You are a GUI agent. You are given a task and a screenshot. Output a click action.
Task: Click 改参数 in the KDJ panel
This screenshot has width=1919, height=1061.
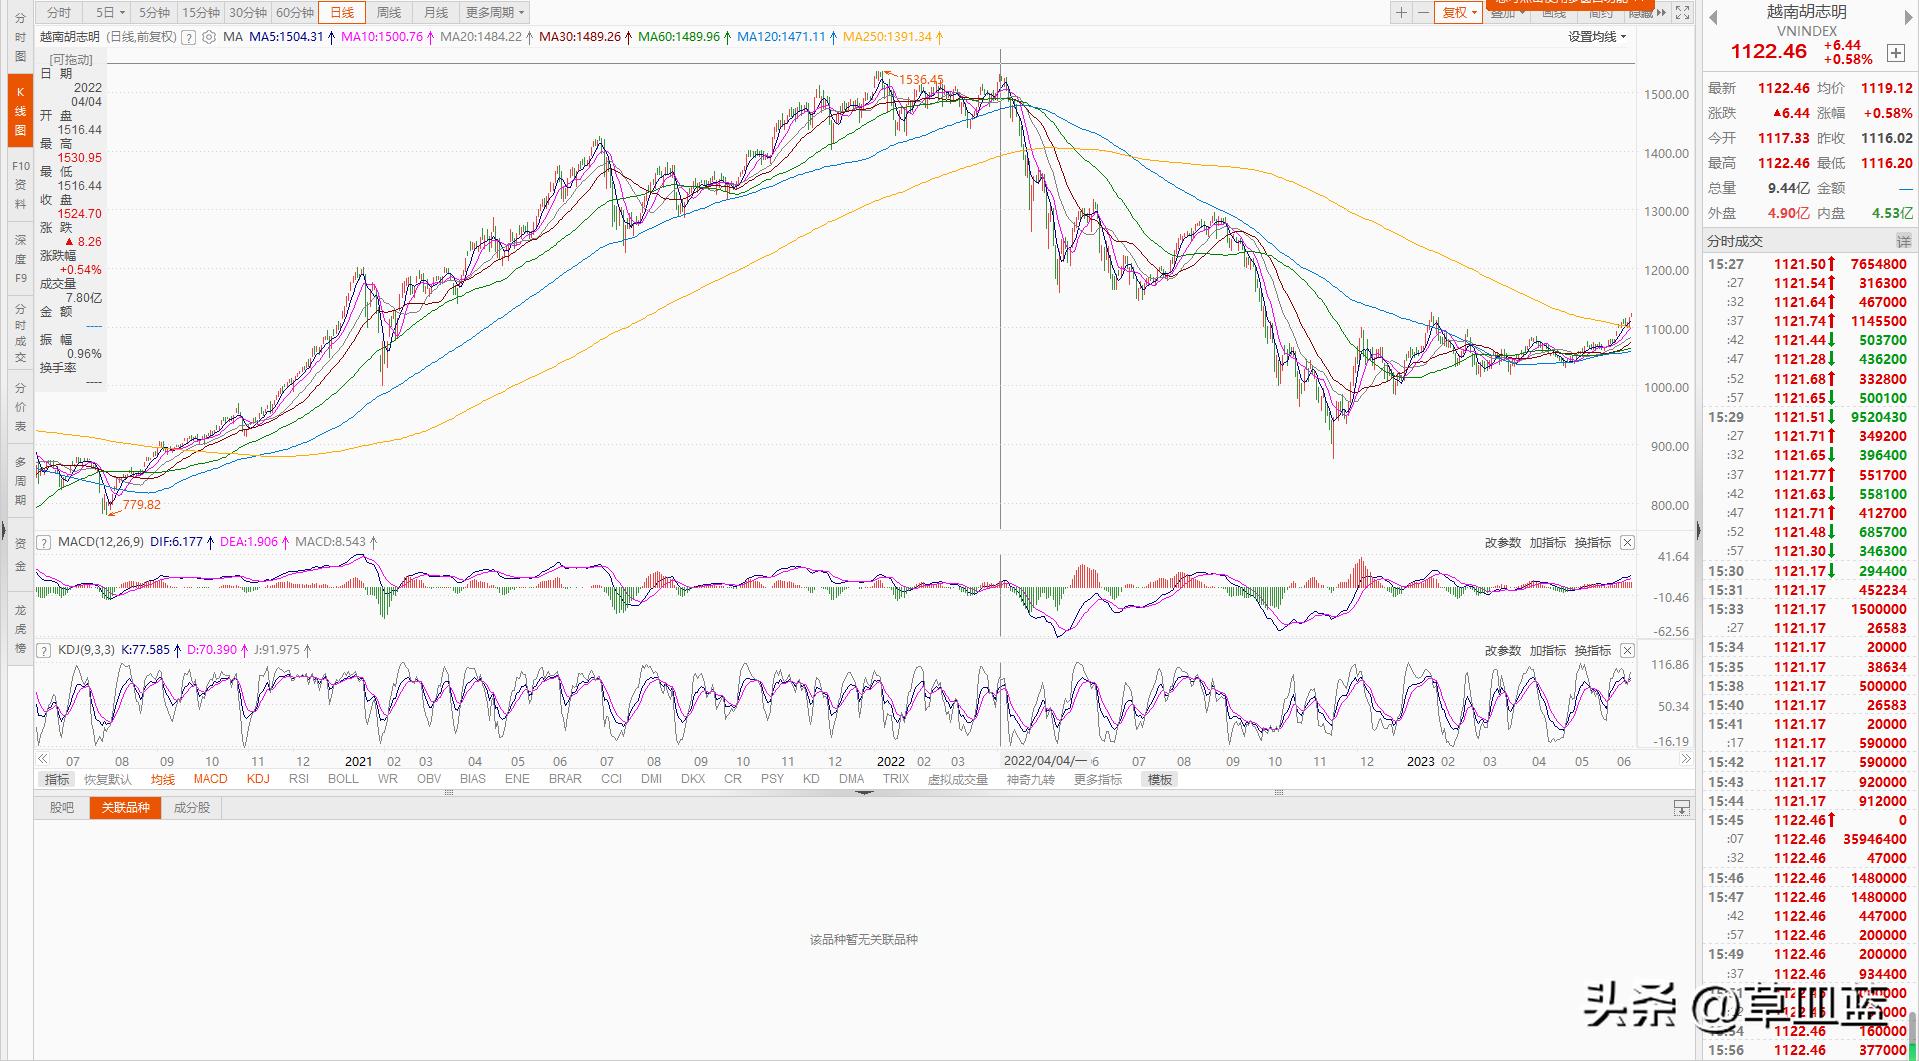1502,650
